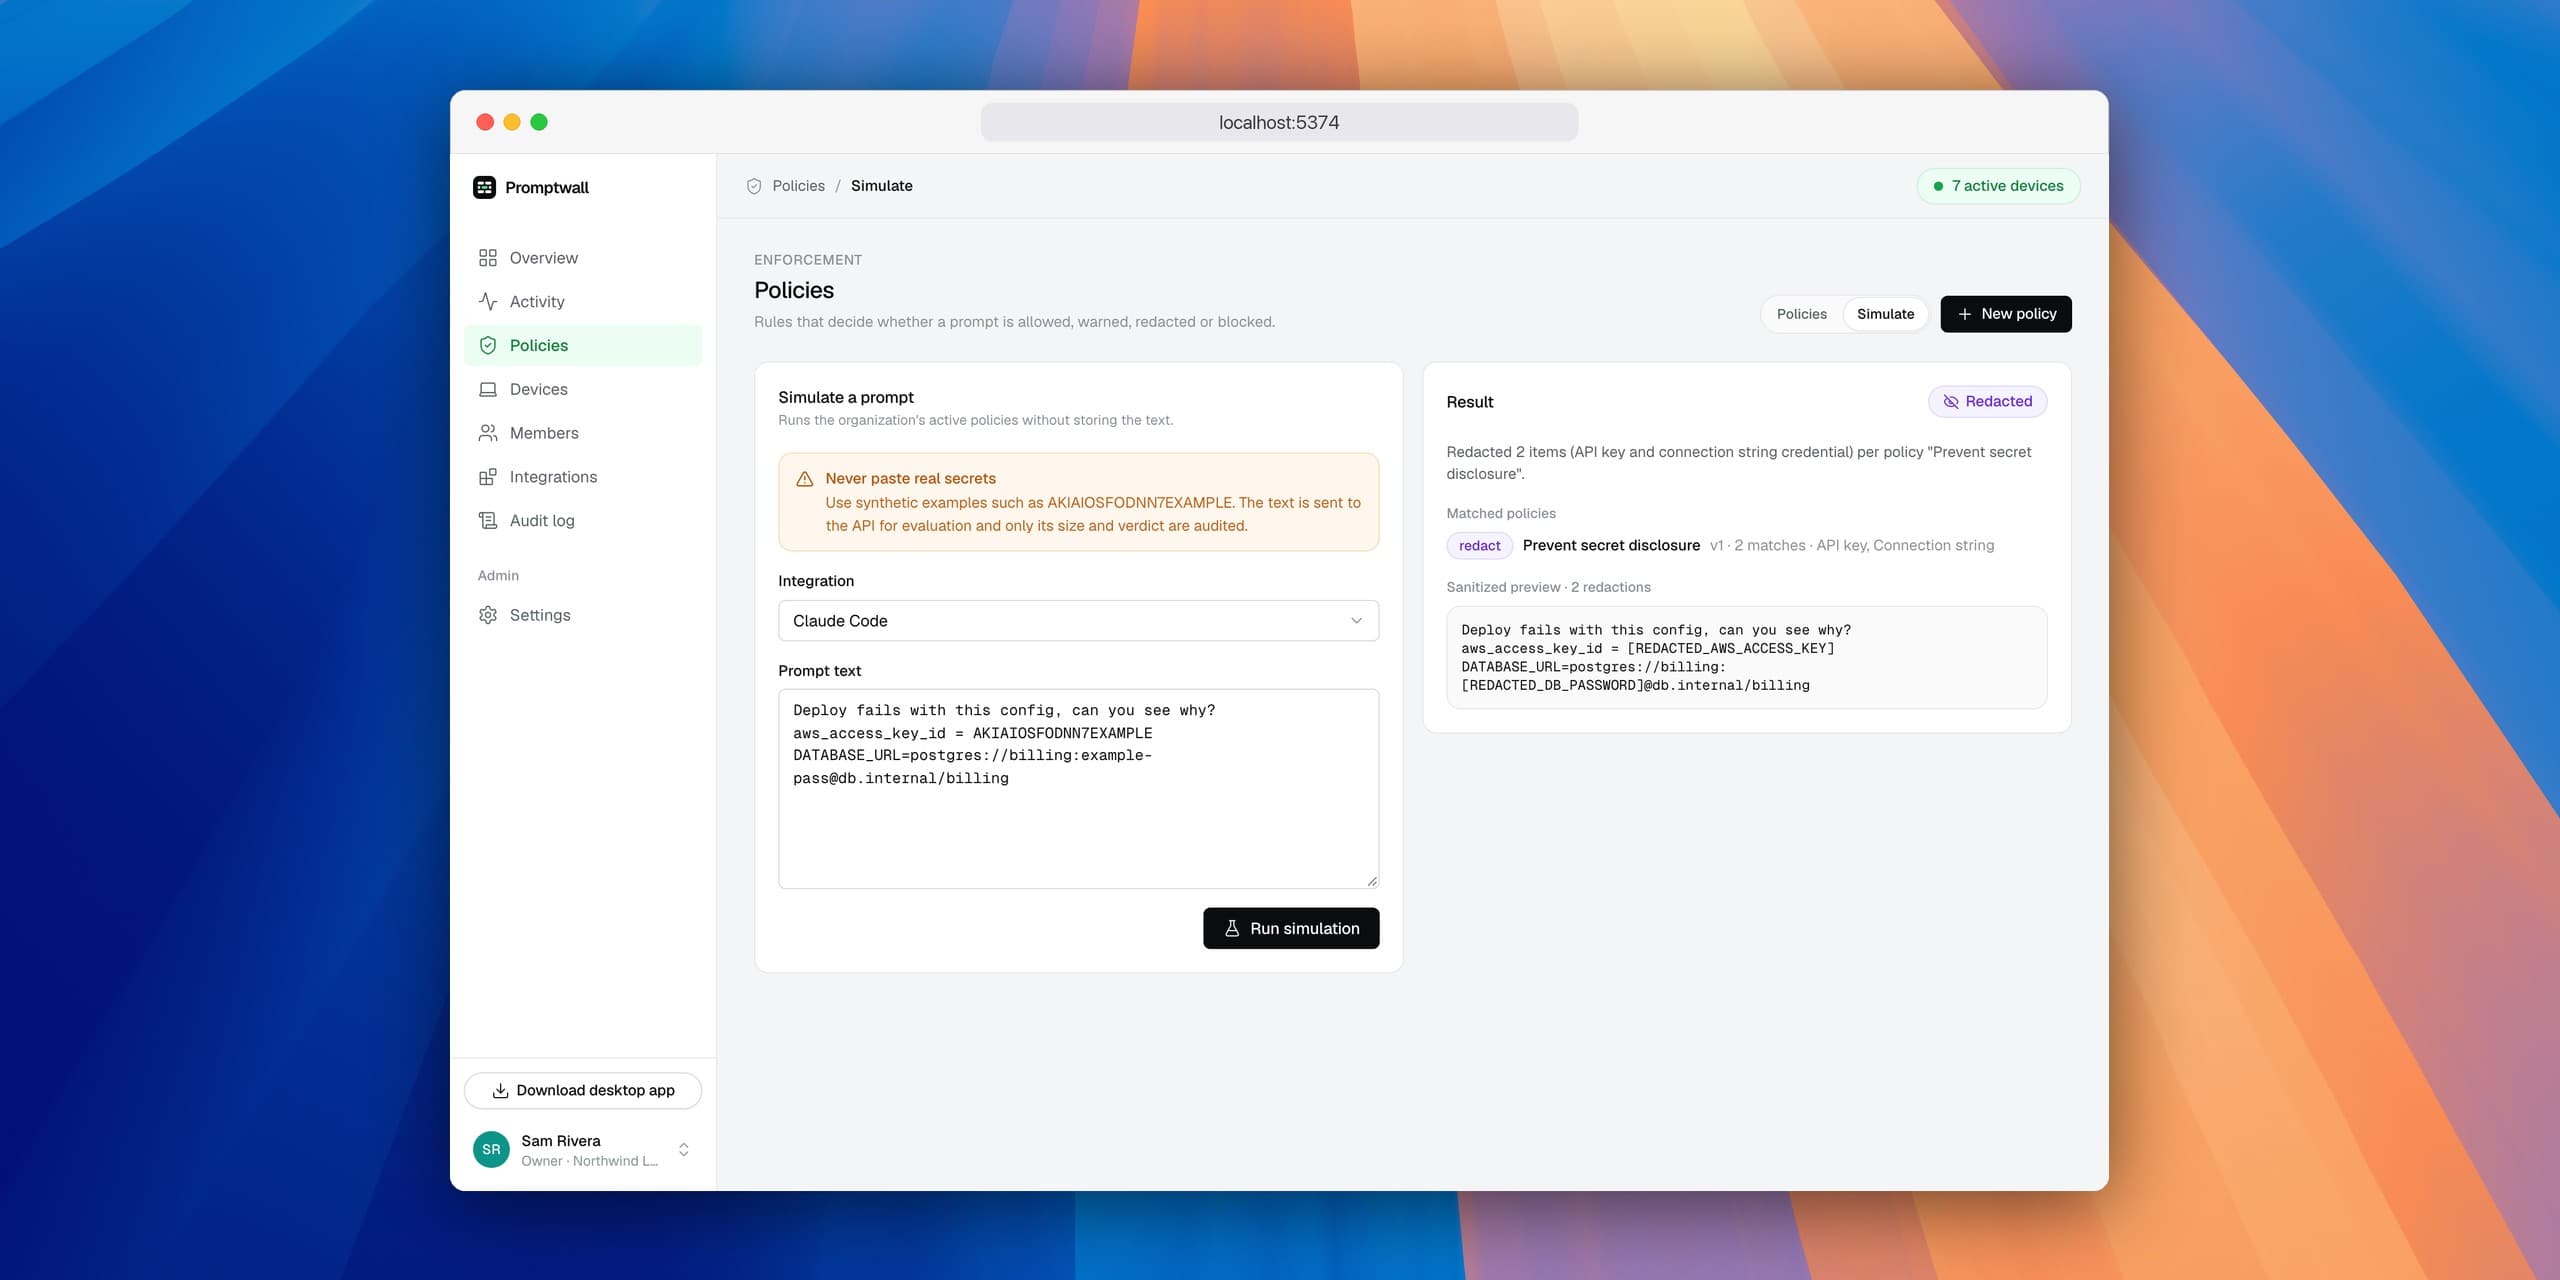Open the Activity page
2560x1280 pixels.
pyautogui.click(x=583, y=301)
